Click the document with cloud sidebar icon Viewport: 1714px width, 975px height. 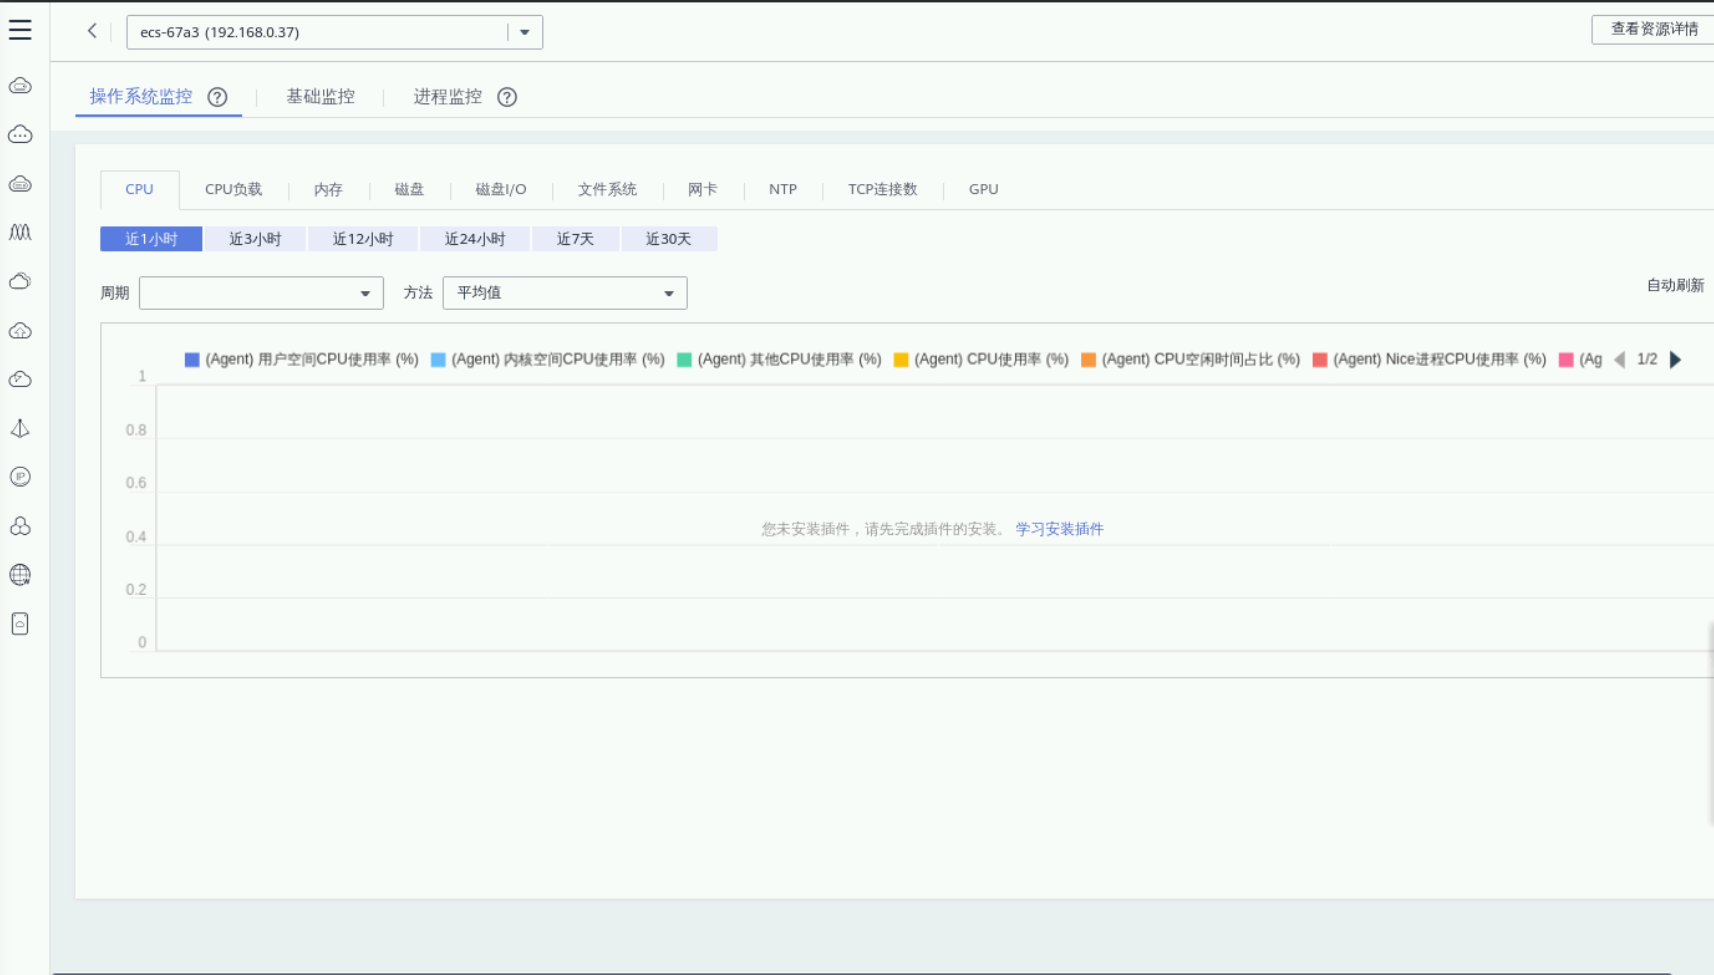click(20, 624)
